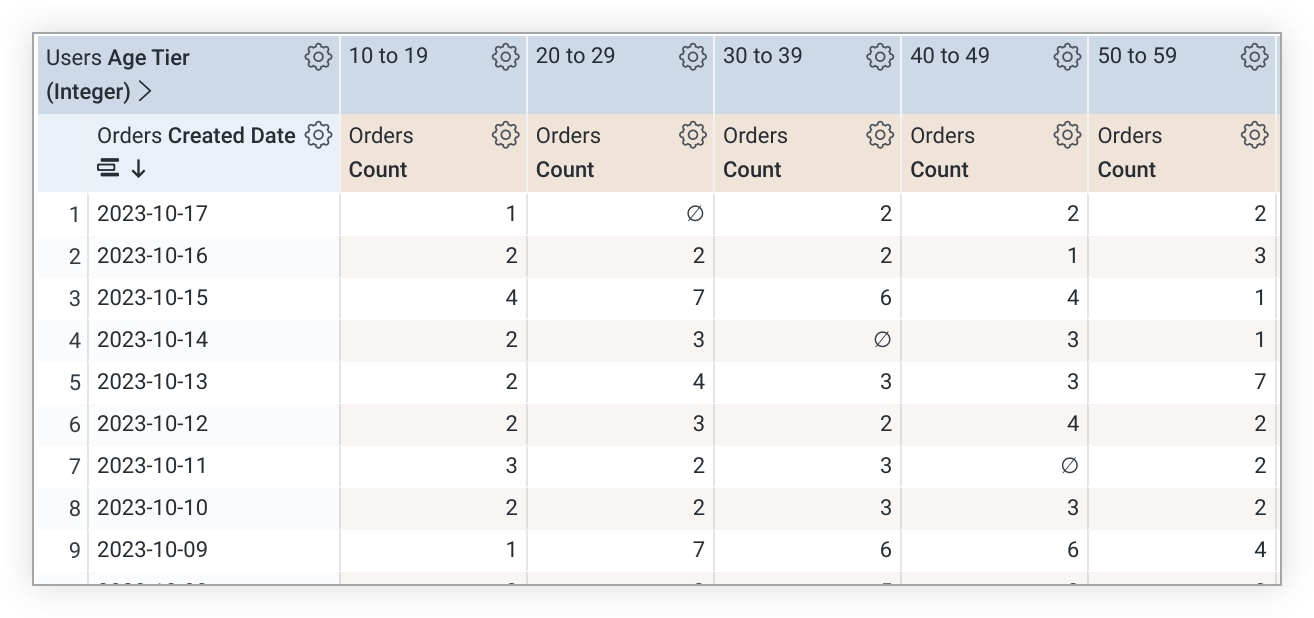
Task: Select the 2023-10-15 date cell
Action: click(x=152, y=298)
